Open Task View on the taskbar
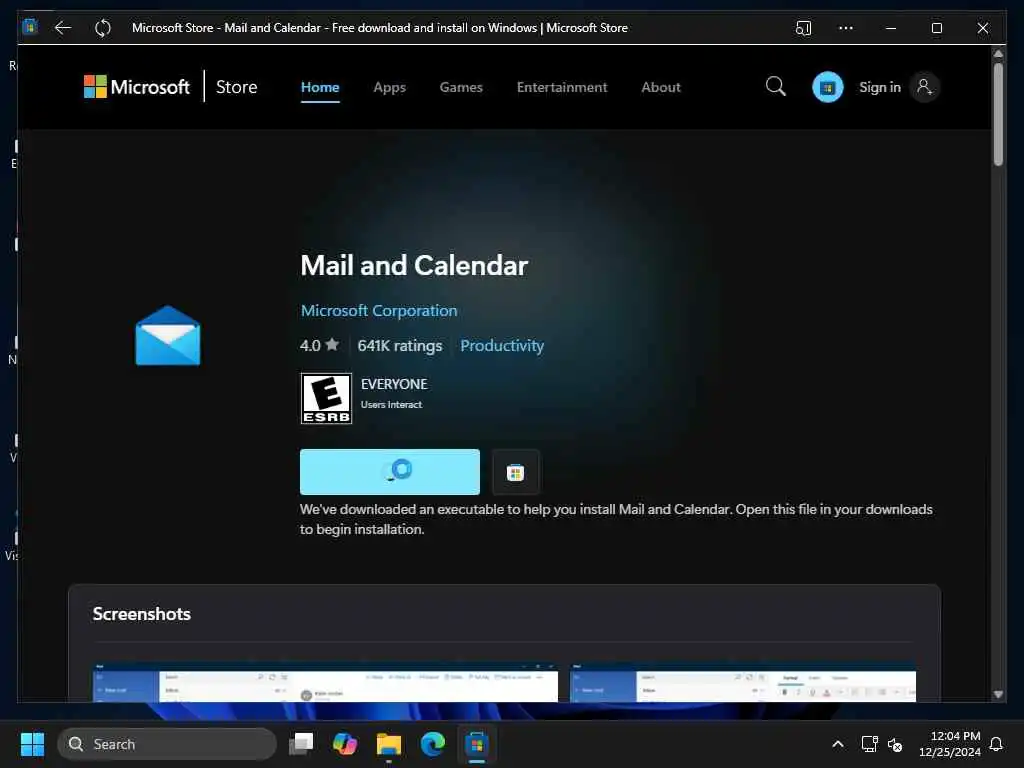The height and width of the screenshot is (768, 1024). [301, 743]
